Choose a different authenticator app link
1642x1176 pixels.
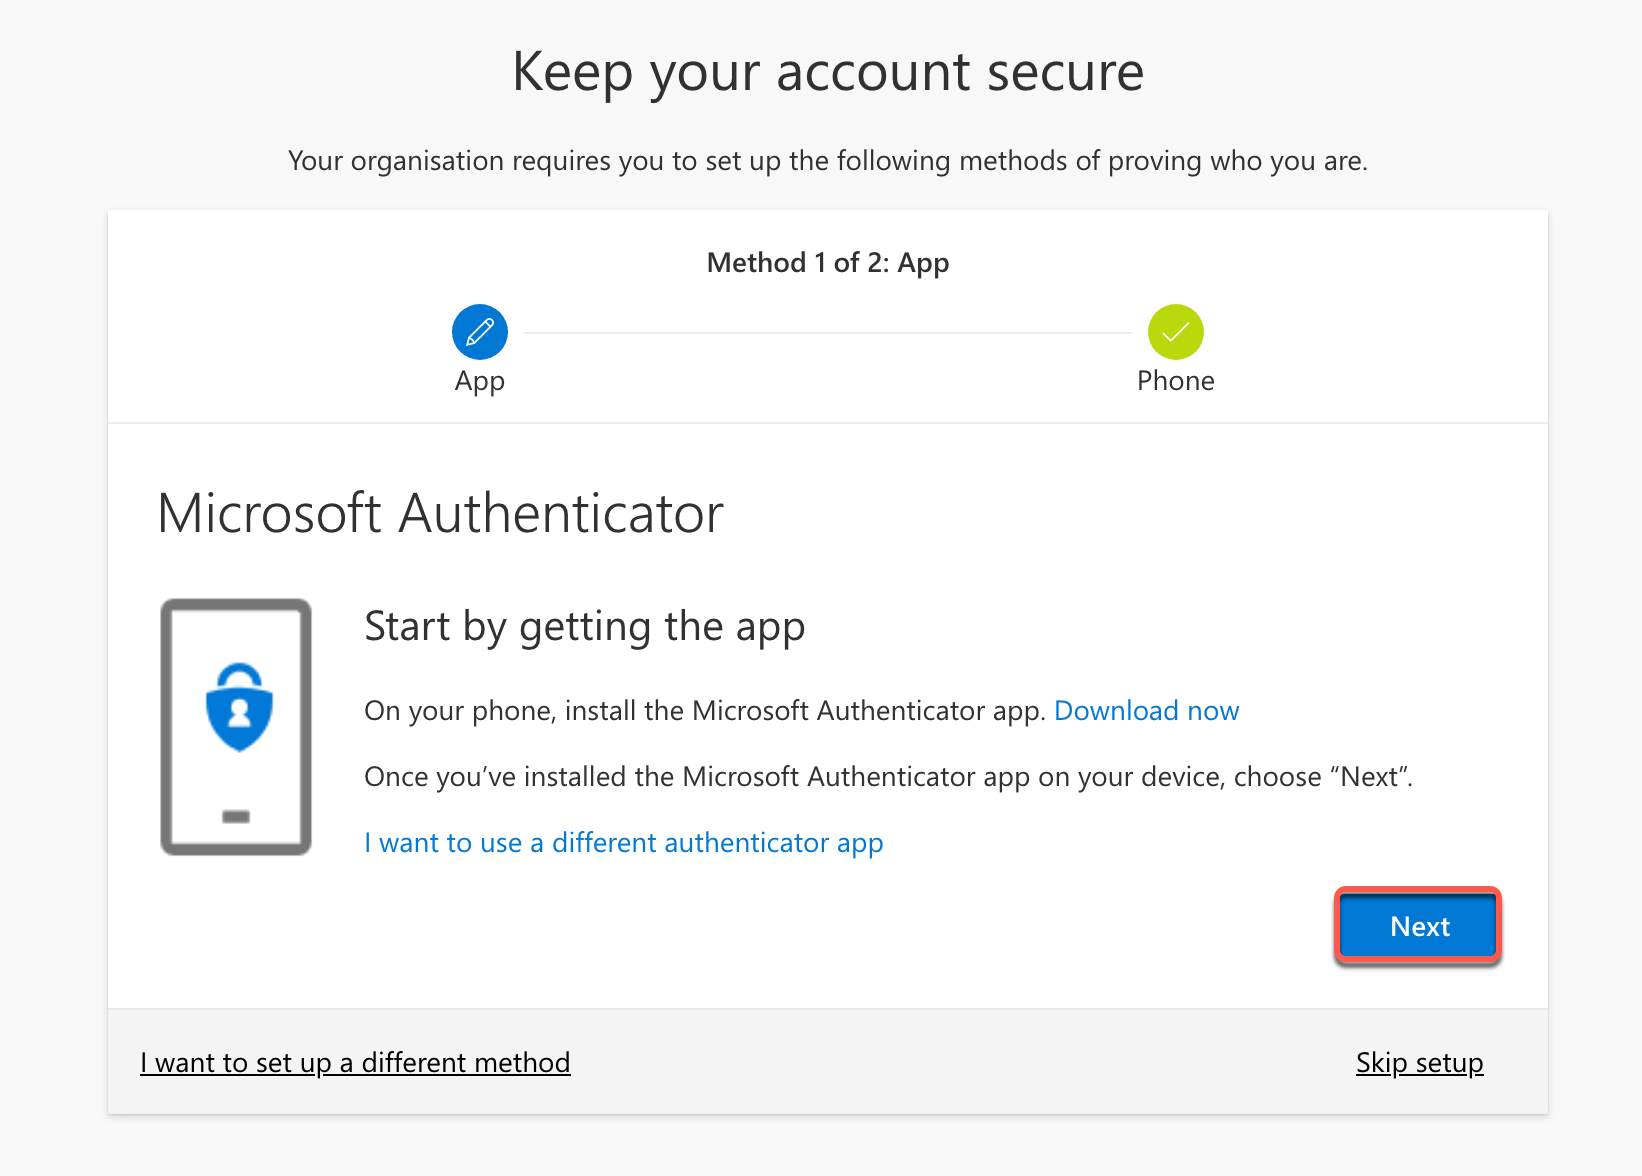coord(623,843)
